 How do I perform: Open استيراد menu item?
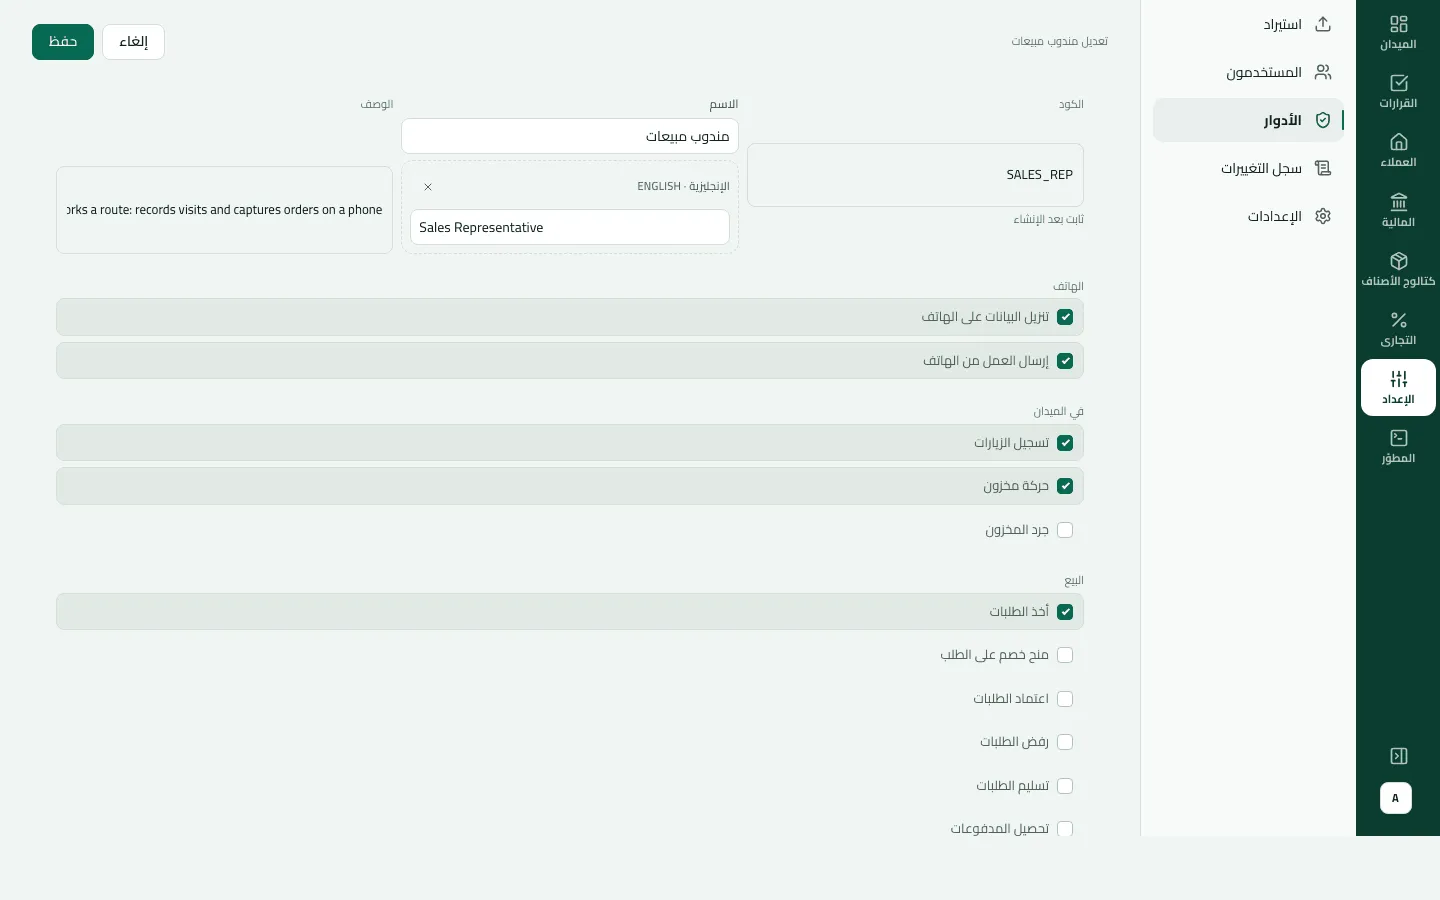pyautogui.click(x=1248, y=24)
